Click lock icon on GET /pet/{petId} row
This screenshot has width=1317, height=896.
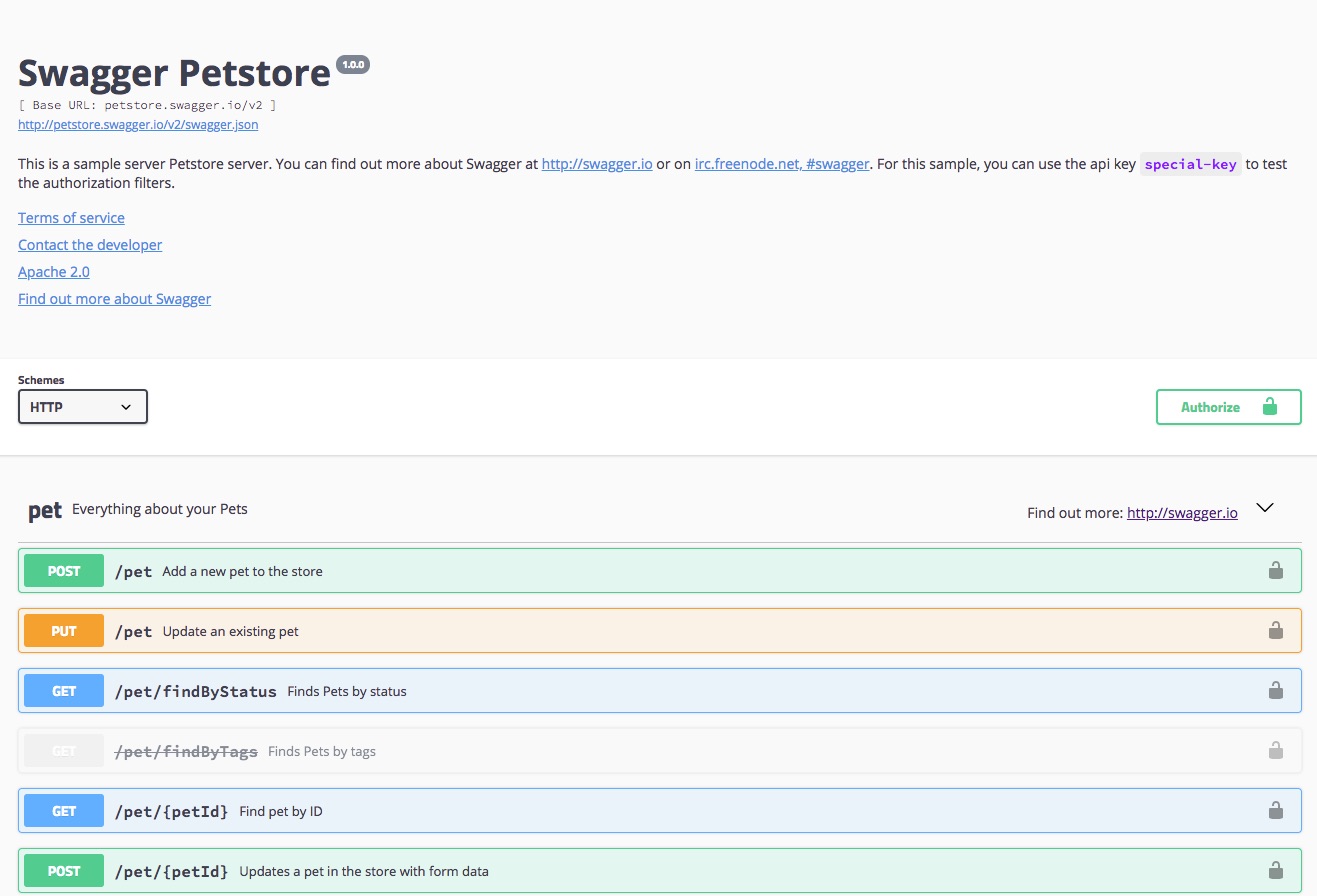click(x=1275, y=811)
